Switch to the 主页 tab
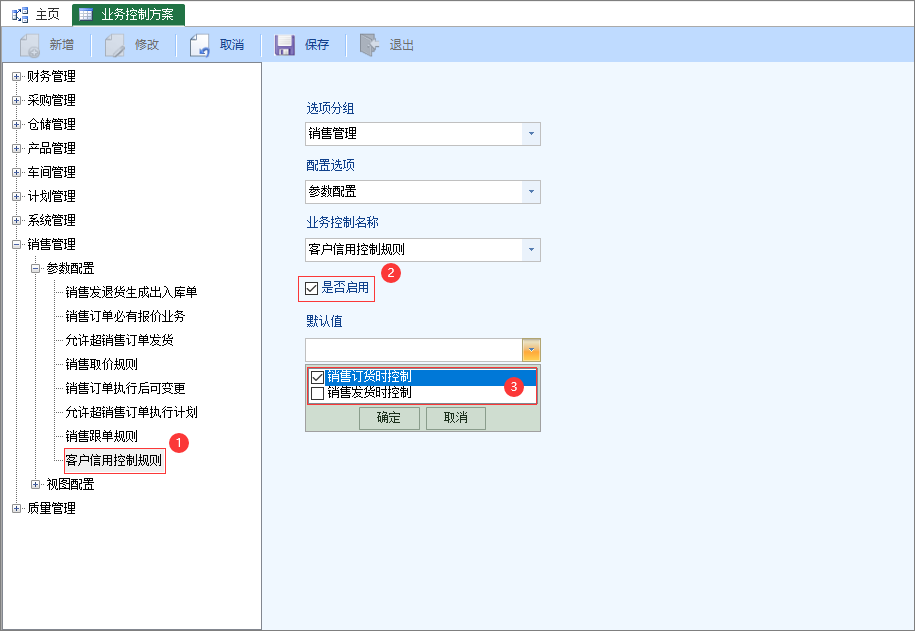Image resolution: width=915 pixels, height=631 pixels. coord(36,15)
